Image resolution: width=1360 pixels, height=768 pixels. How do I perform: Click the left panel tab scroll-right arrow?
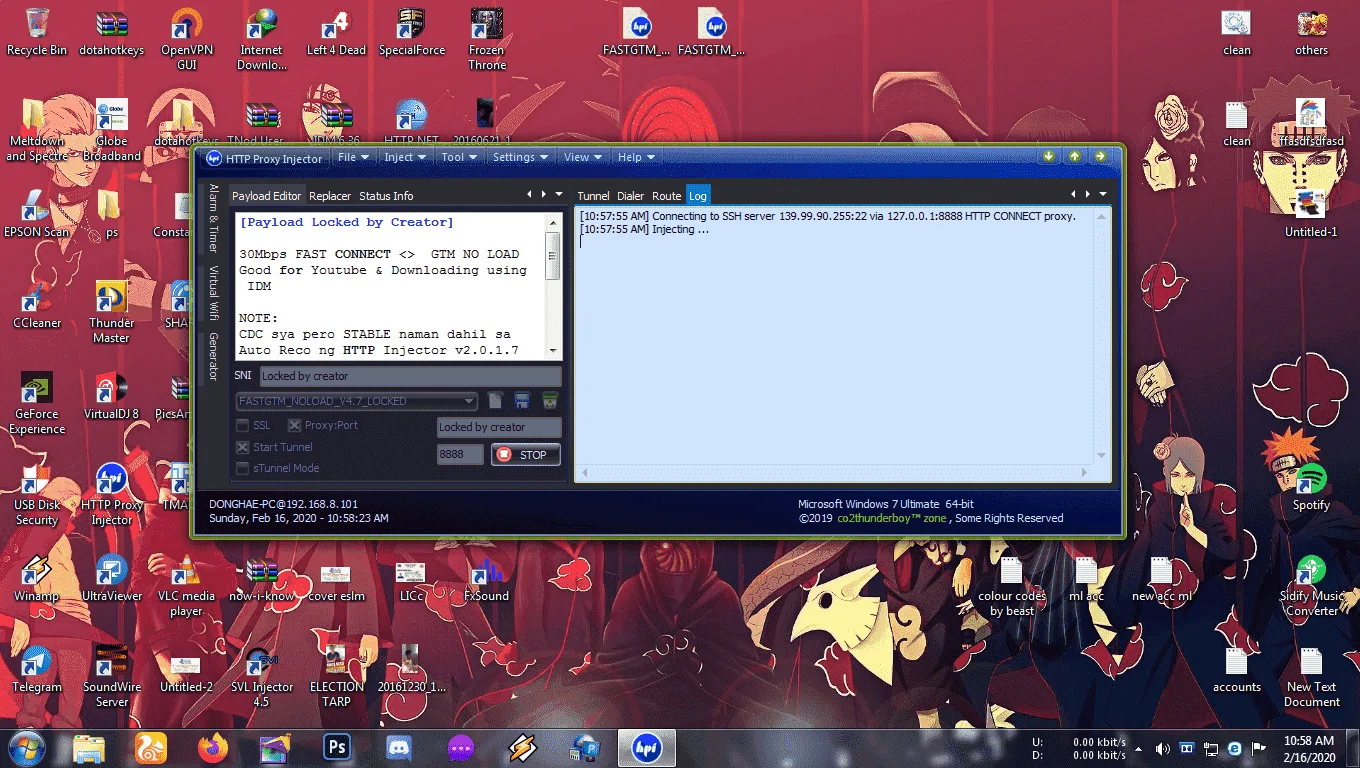pyautogui.click(x=544, y=194)
